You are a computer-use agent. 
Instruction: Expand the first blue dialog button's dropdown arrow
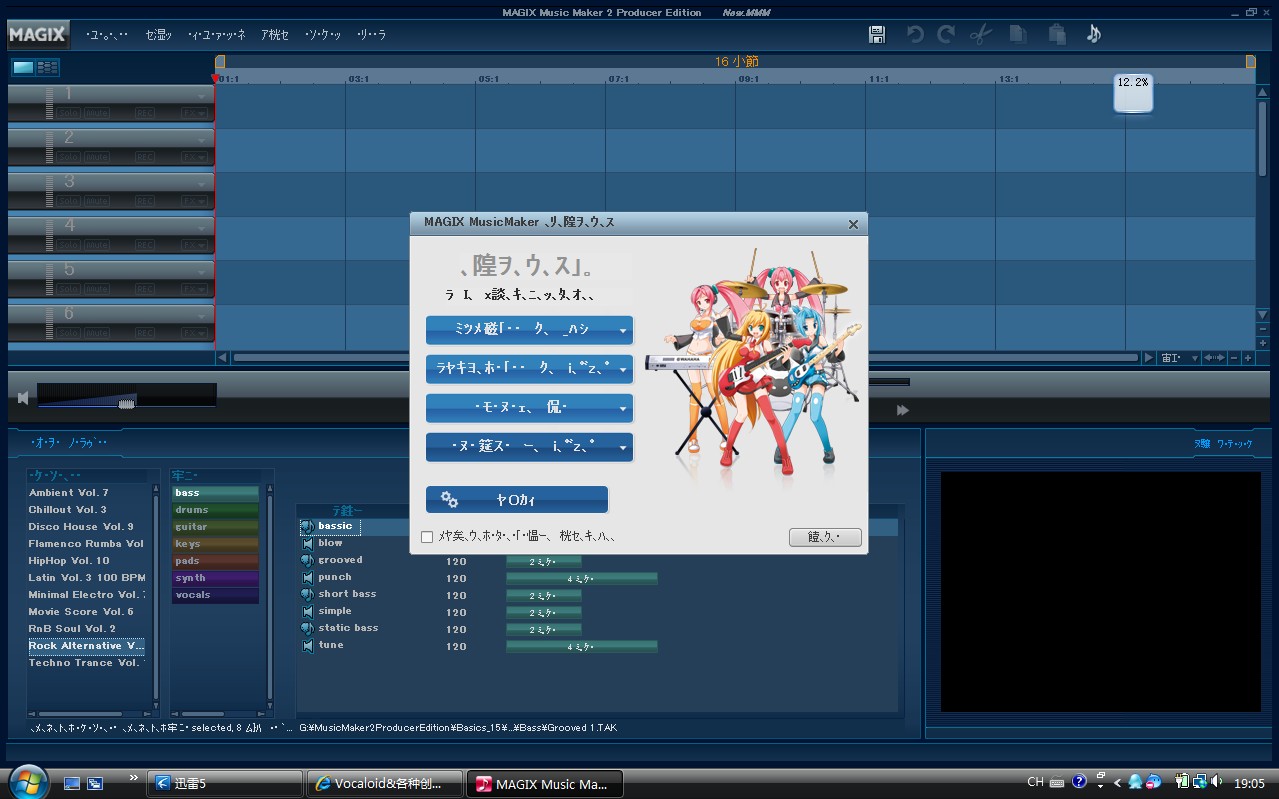pos(623,330)
